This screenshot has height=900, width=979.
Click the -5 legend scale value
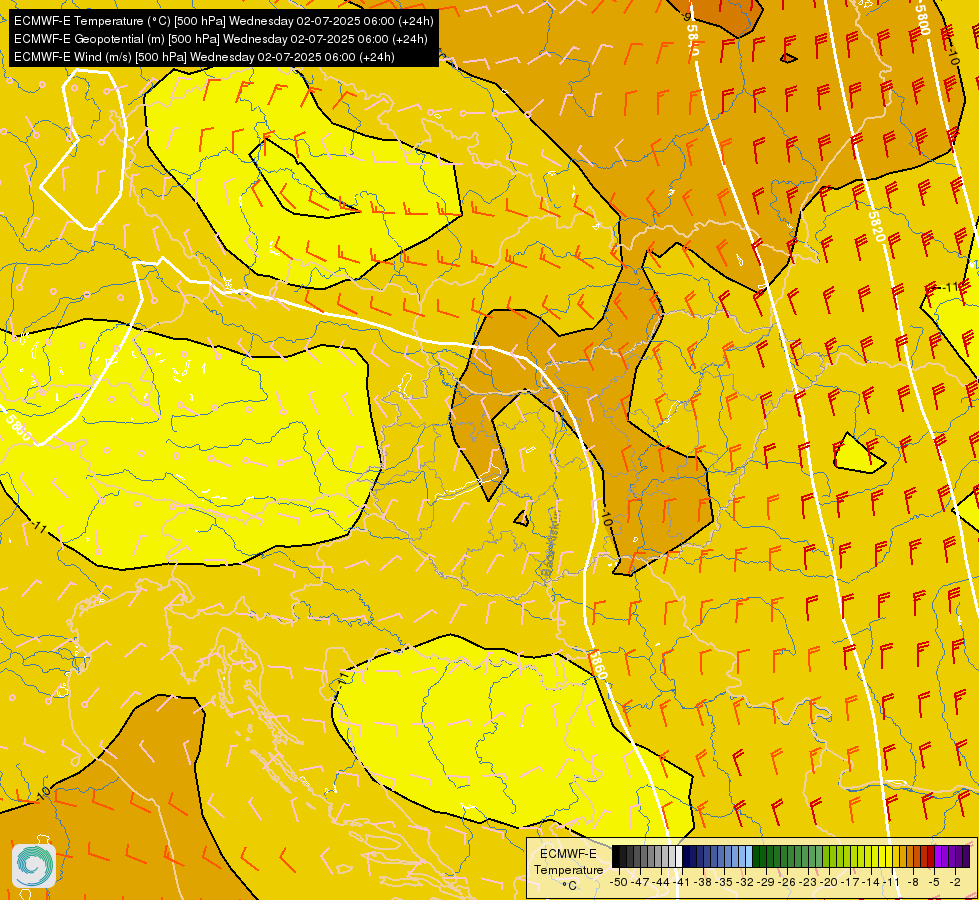click(x=934, y=882)
